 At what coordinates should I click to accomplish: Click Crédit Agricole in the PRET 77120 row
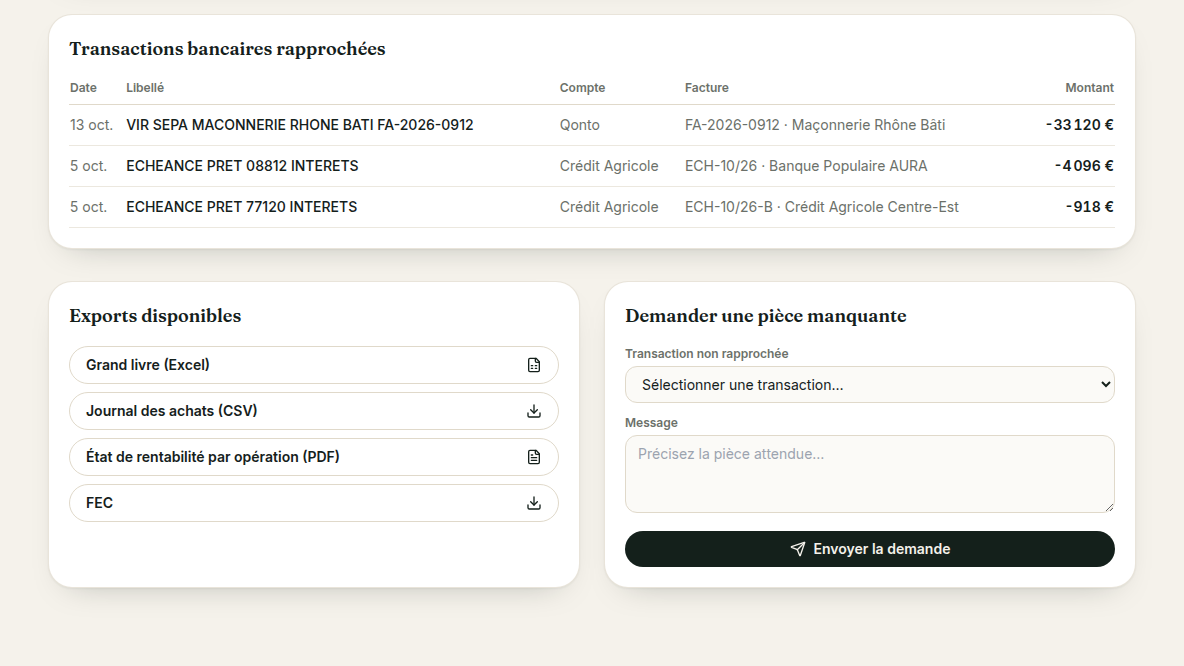coord(609,207)
